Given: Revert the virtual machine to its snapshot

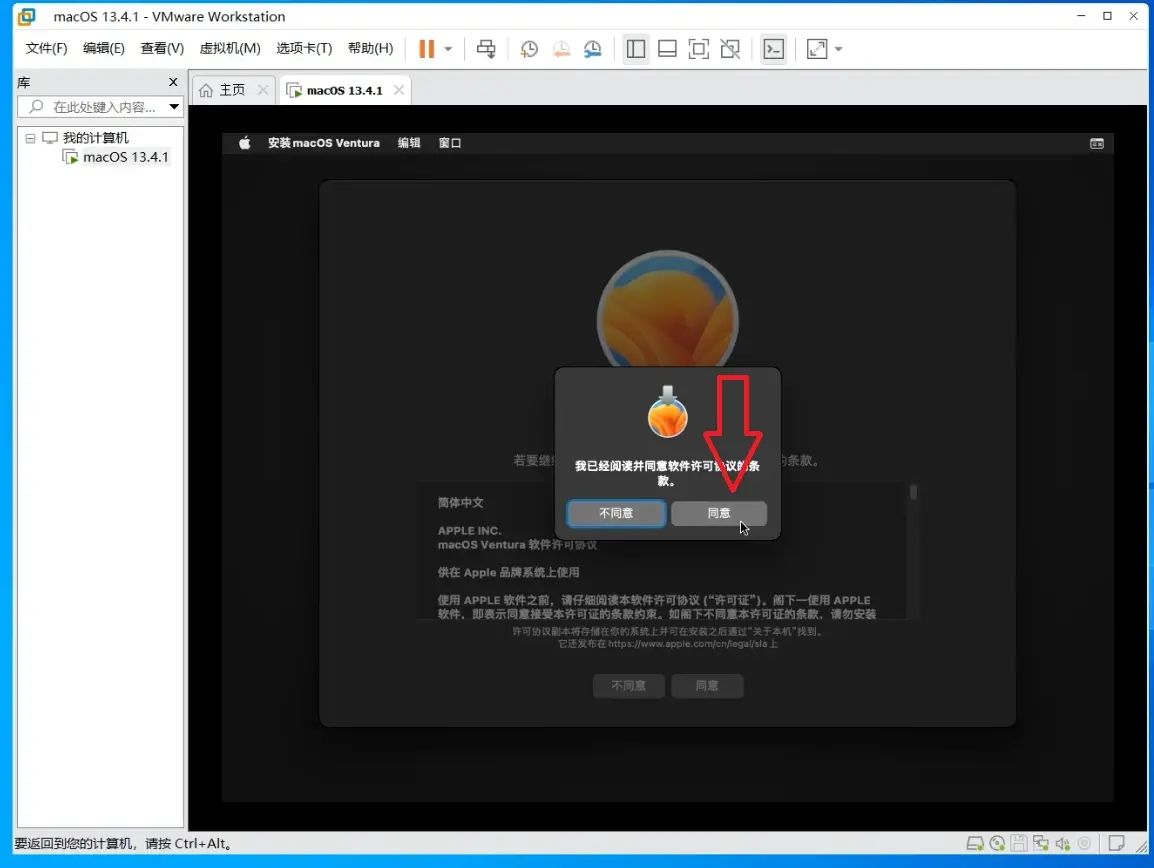Looking at the screenshot, I should tap(561, 49).
